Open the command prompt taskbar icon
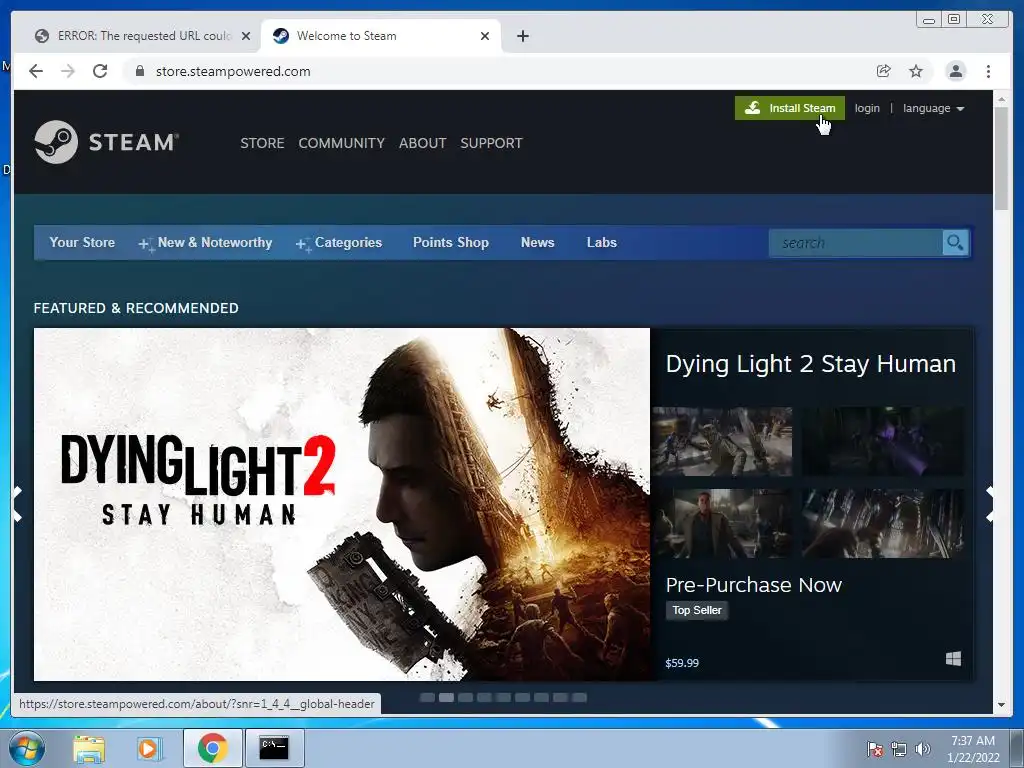The image size is (1024, 768). (x=274, y=748)
